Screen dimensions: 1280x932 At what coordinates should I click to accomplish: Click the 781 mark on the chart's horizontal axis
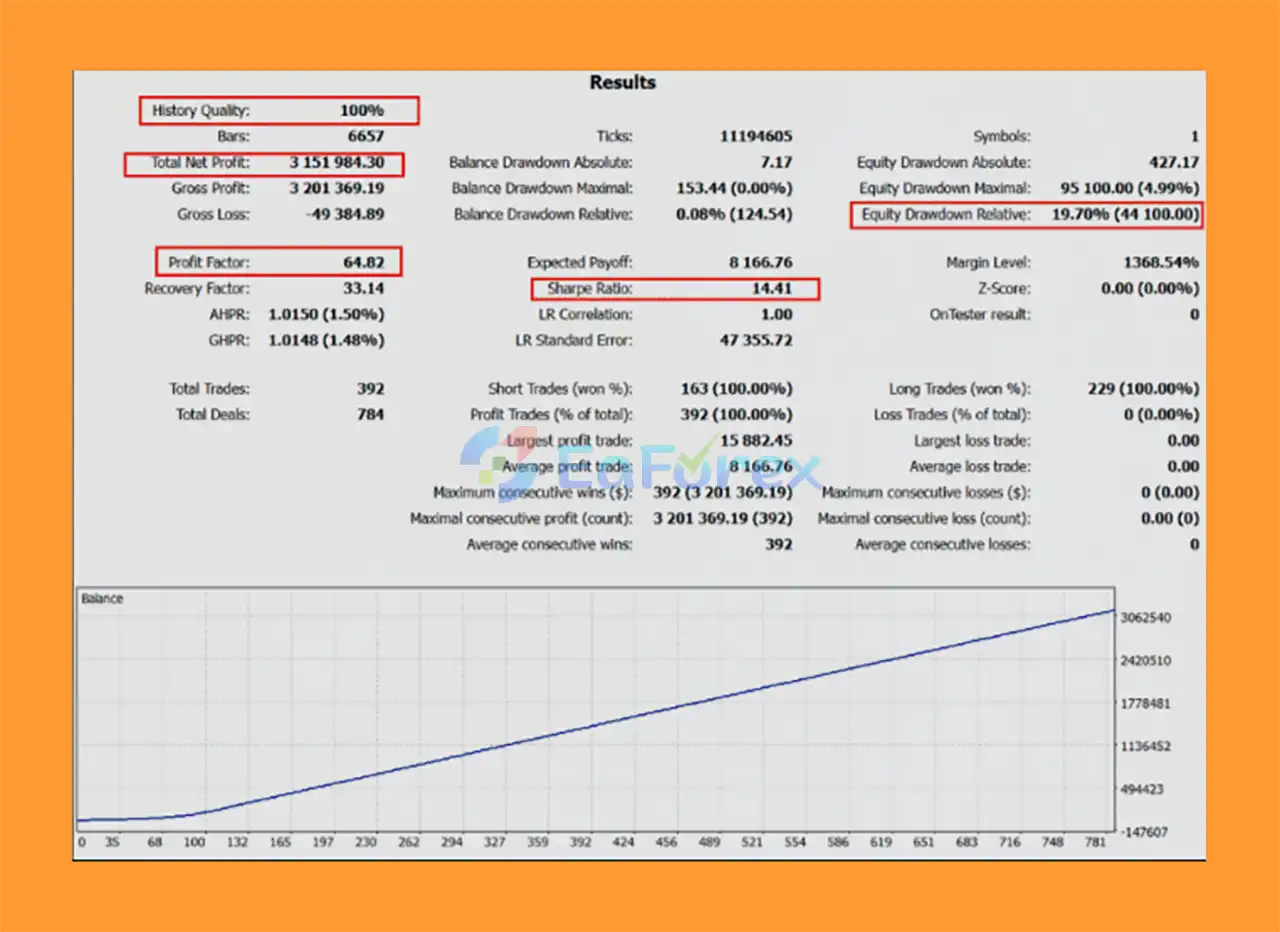(1095, 843)
